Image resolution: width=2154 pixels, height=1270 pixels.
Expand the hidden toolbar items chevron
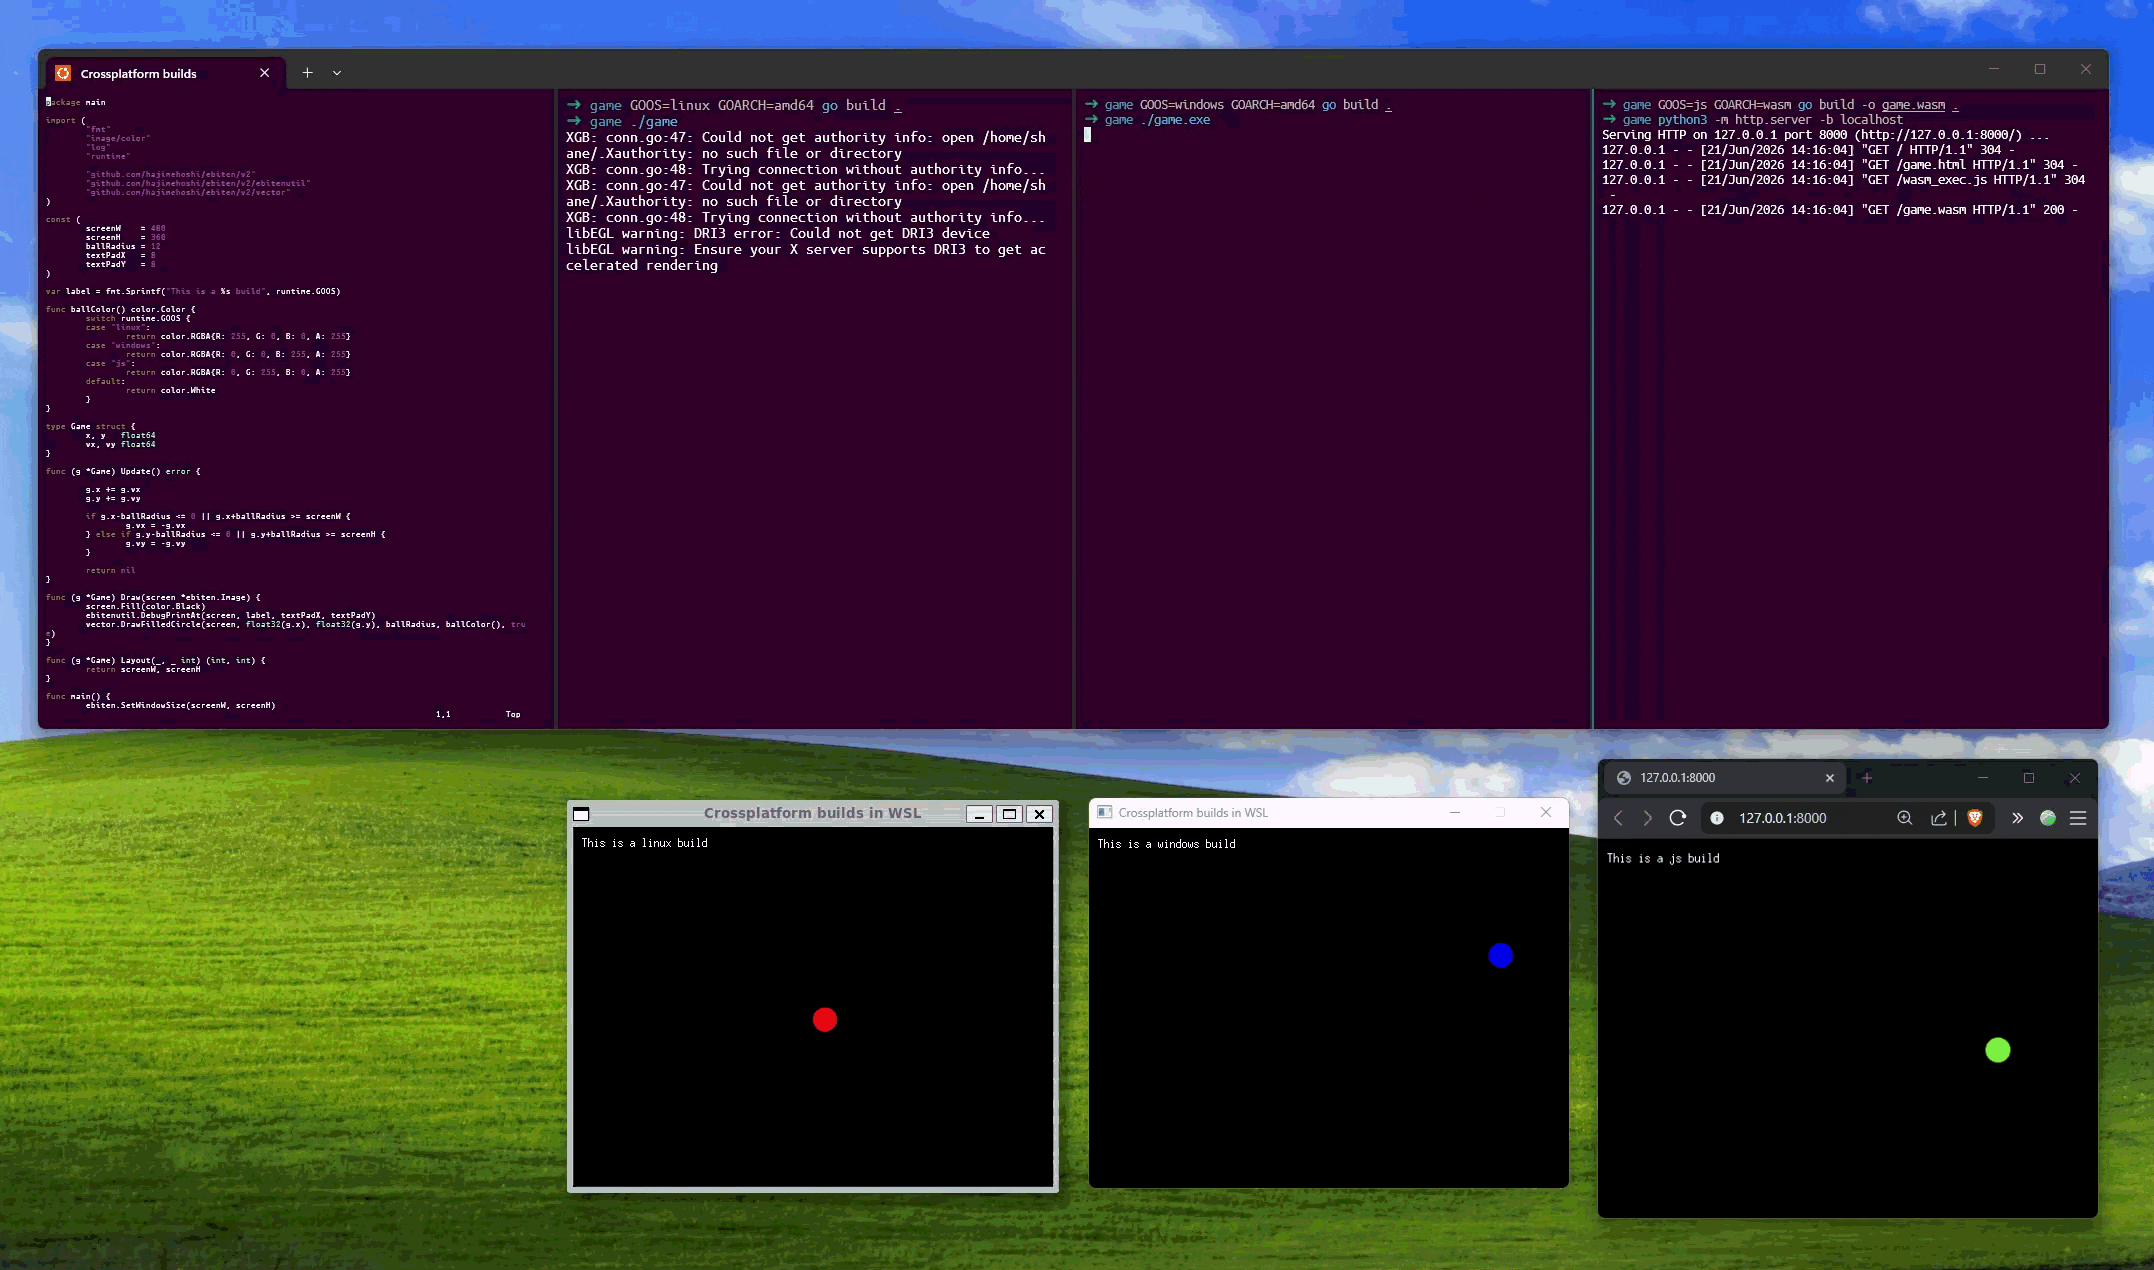[x=2017, y=818]
